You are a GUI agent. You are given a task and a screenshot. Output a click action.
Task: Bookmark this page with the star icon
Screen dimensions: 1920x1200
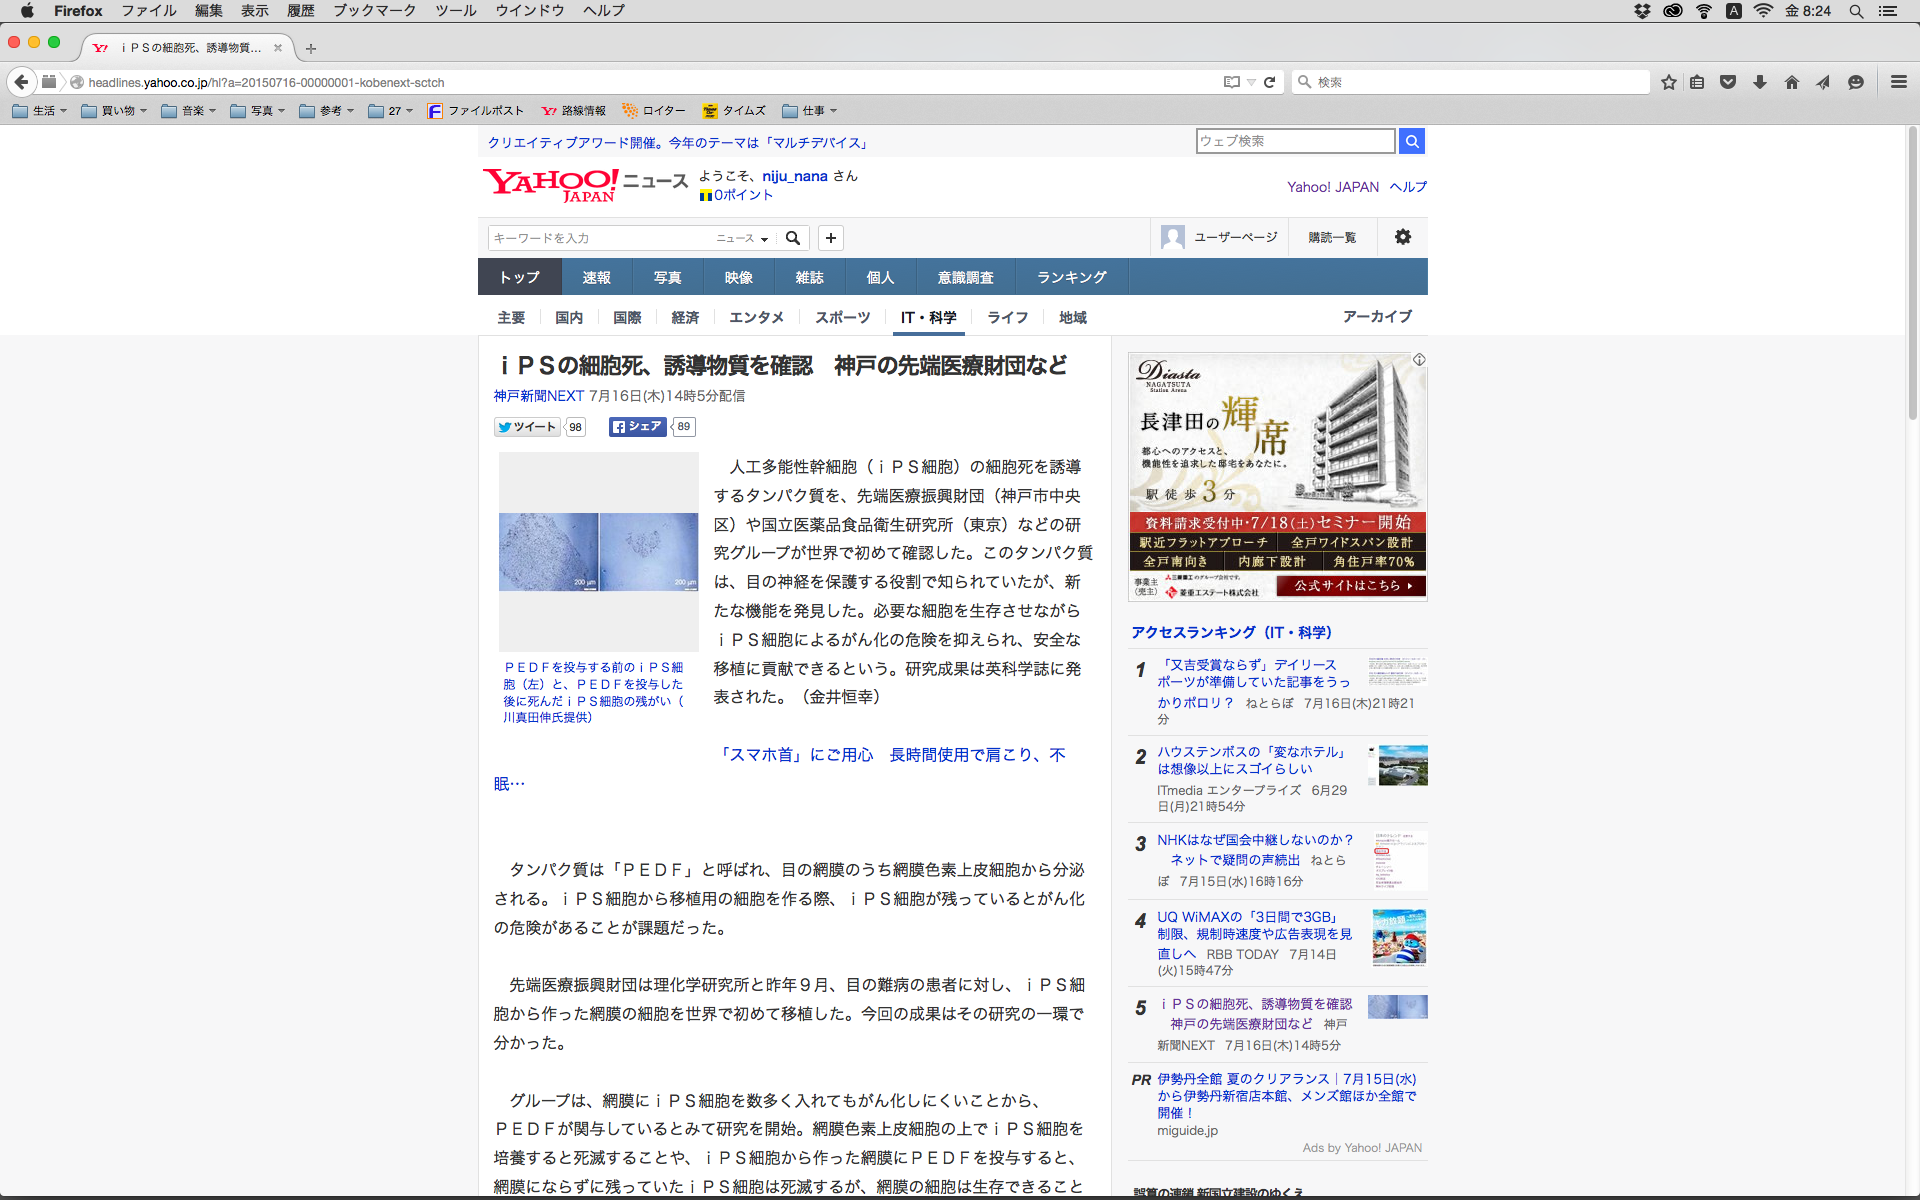point(1668,82)
